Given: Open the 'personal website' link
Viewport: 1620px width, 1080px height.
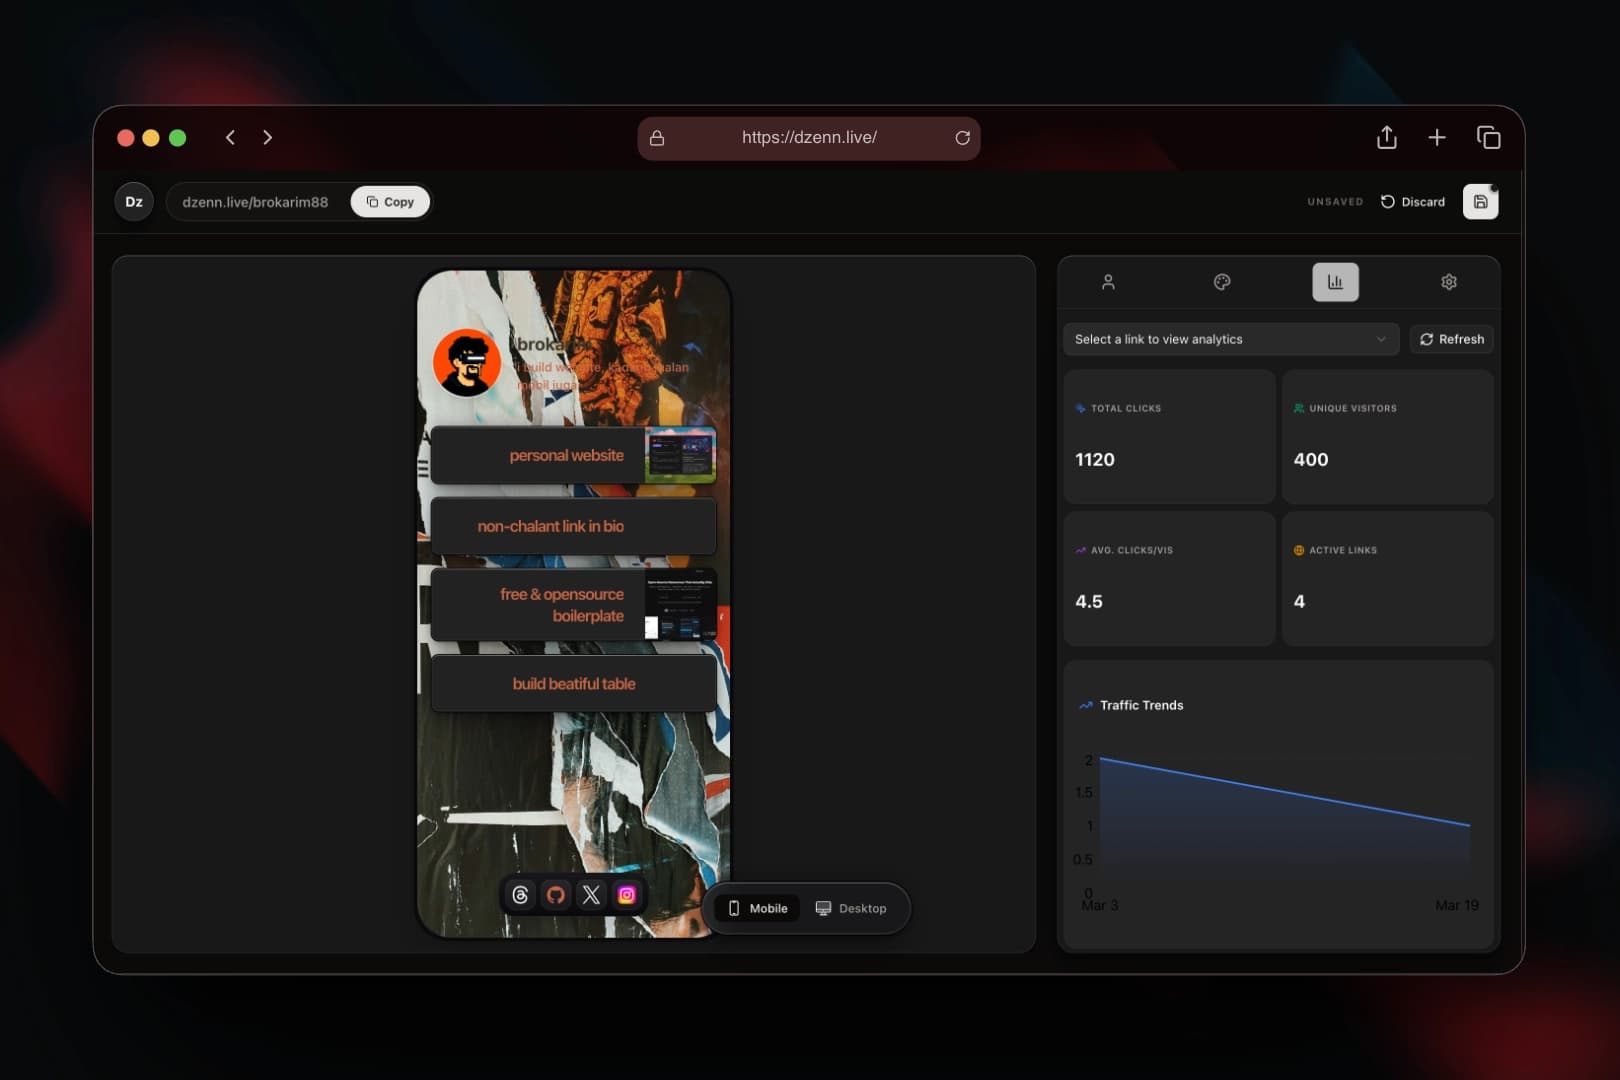Looking at the screenshot, I should pyautogui.click(x=573, y=455).
